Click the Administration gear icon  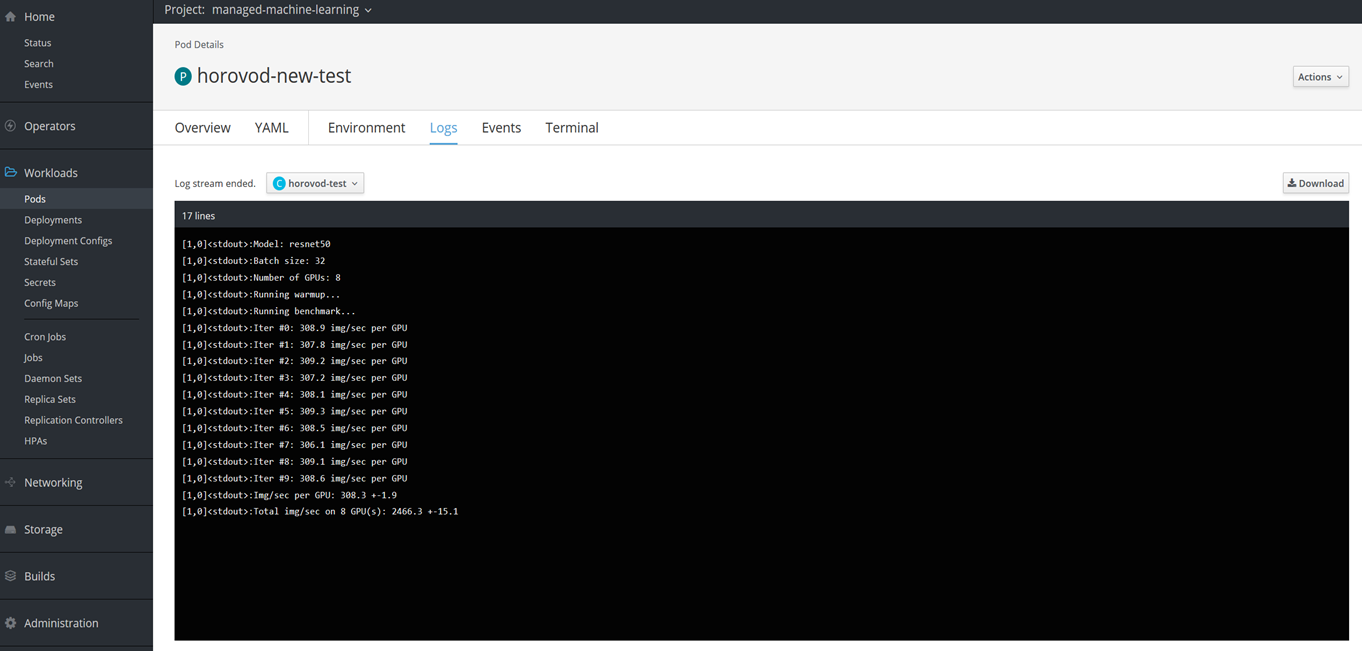coord(11,623)
